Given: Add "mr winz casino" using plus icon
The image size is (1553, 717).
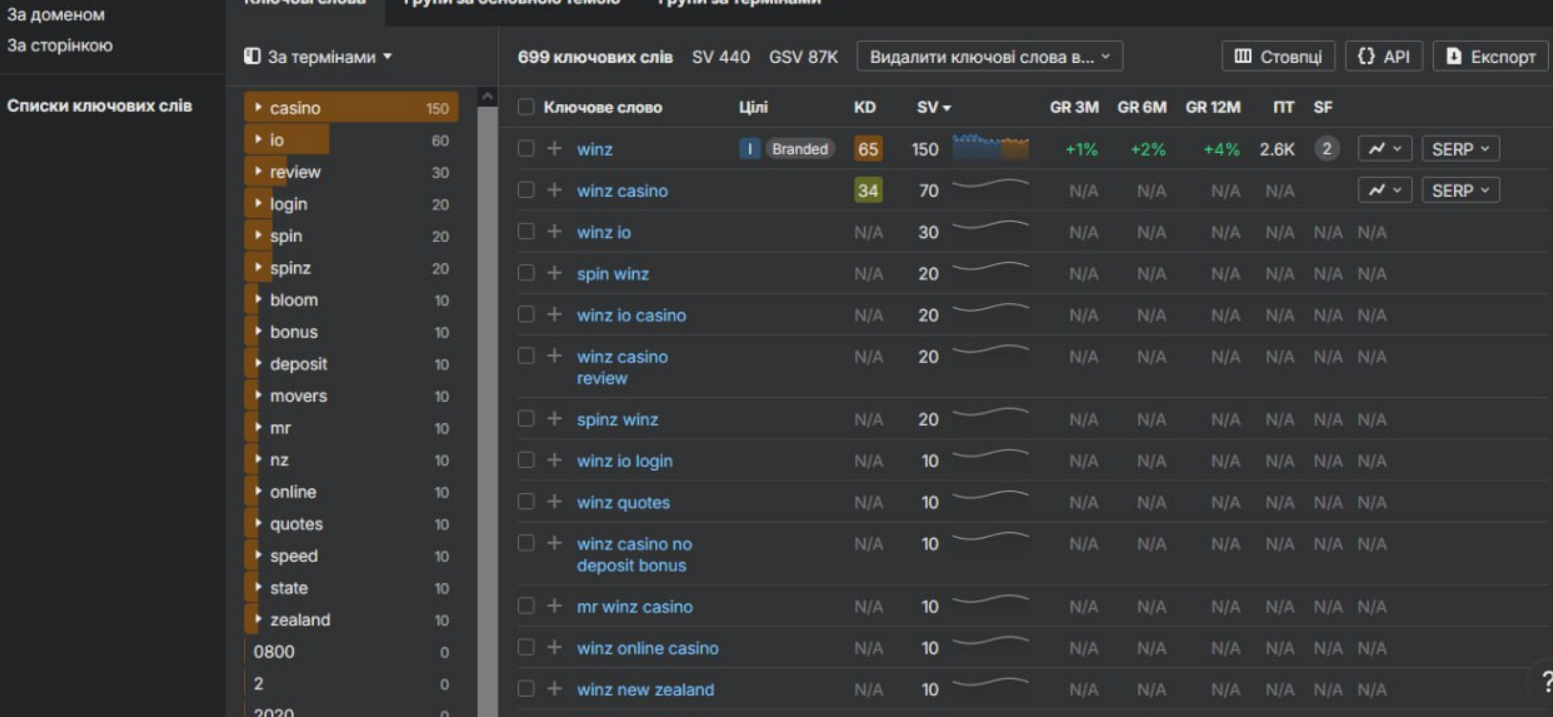Looking at the screenshot, I should 554,606.
